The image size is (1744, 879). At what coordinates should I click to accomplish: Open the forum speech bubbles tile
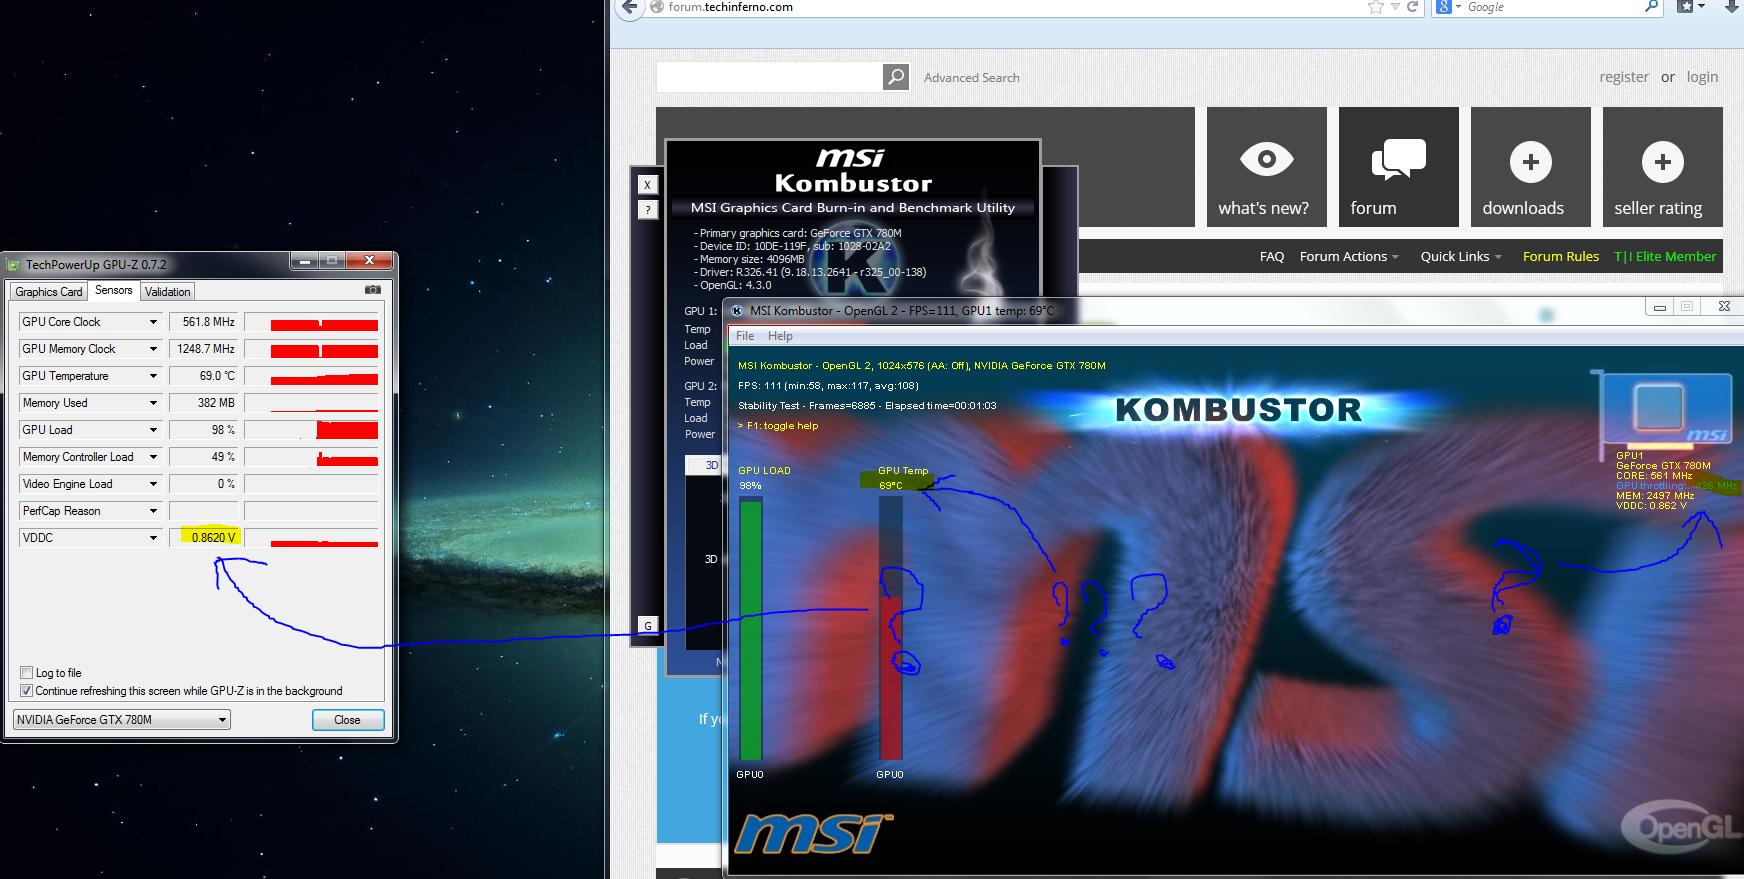click(x=1399, y=167)
